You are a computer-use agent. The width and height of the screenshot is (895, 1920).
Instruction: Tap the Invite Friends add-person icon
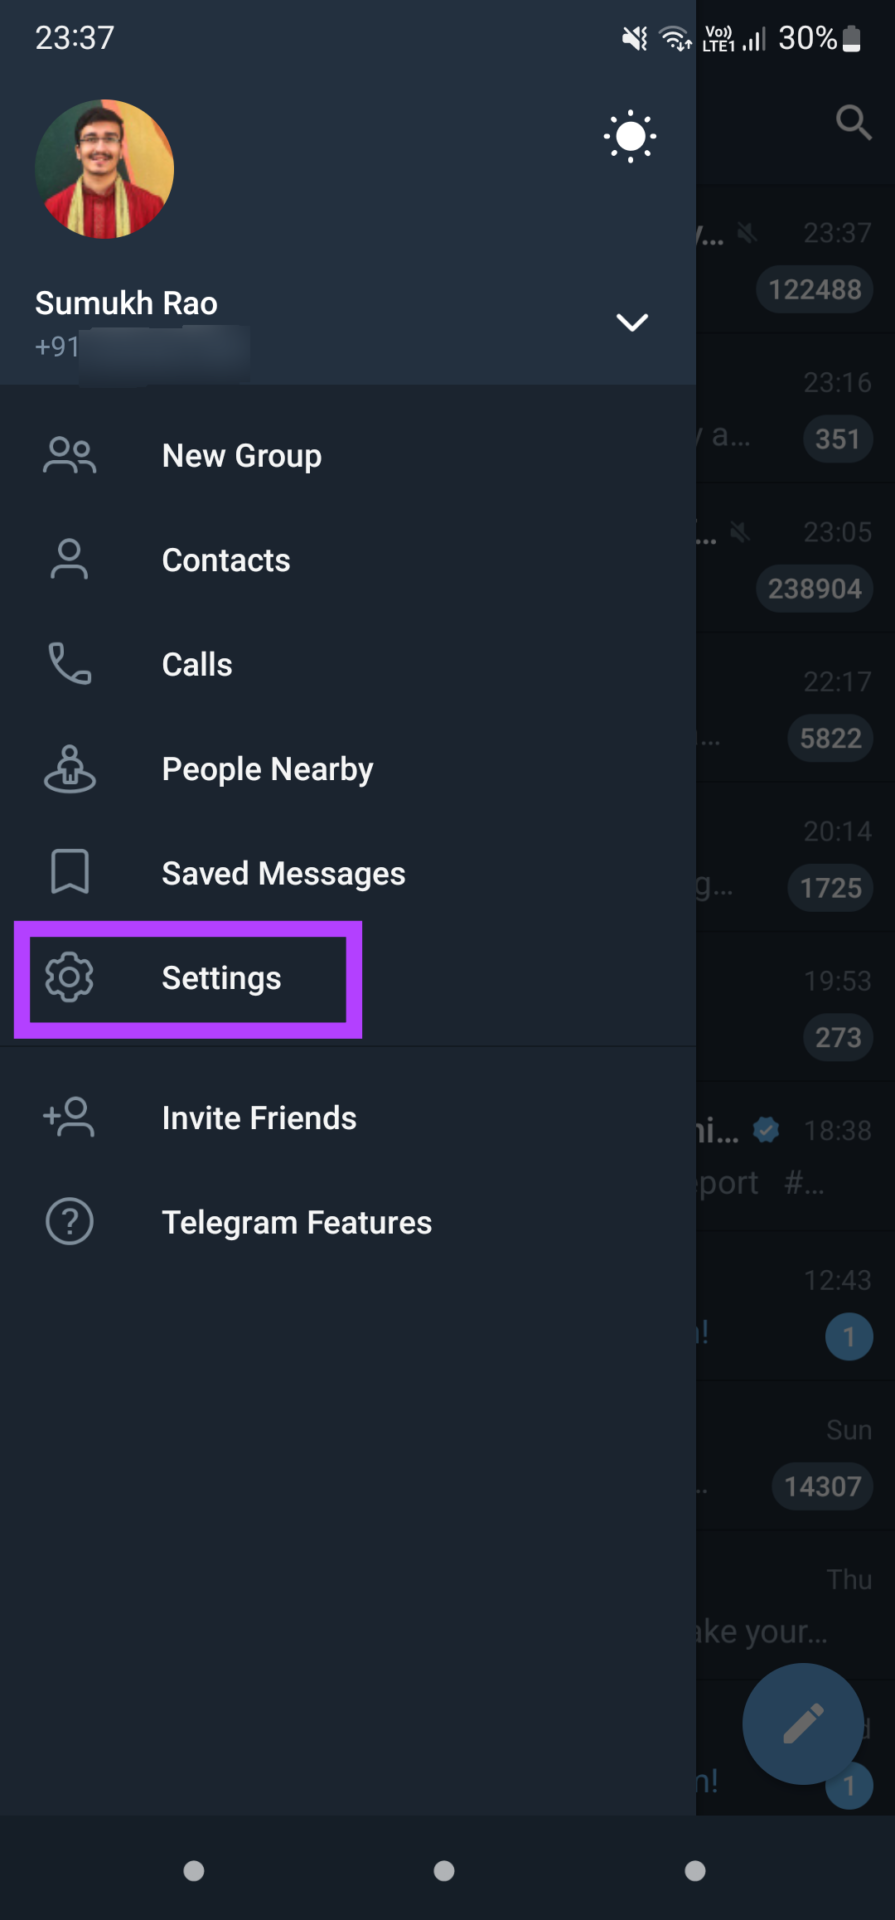click(x=69, y=1117)
